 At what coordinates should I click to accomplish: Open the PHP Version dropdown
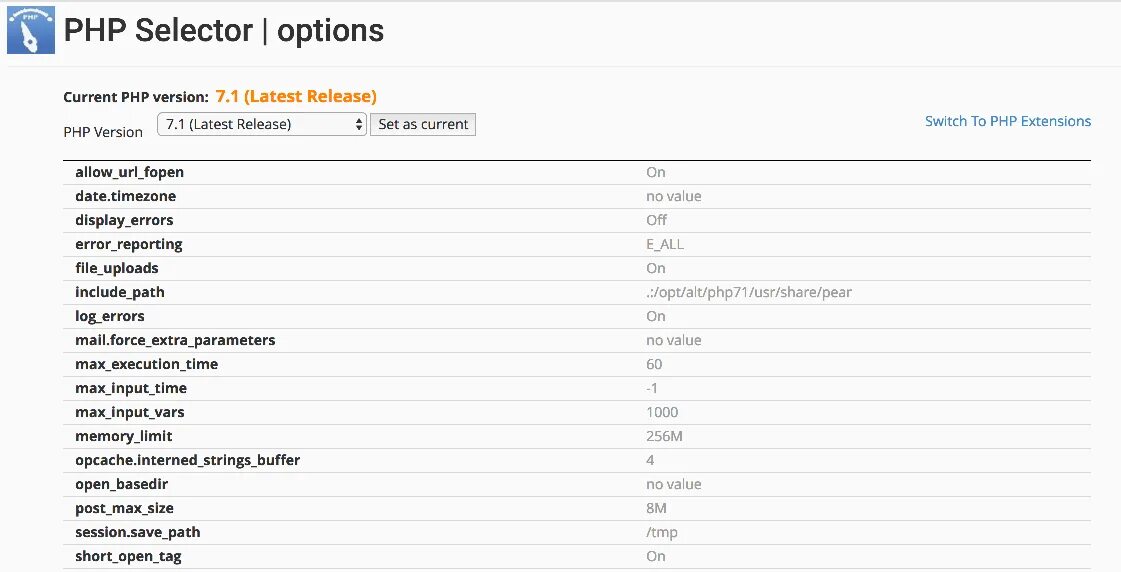(262, 125)
